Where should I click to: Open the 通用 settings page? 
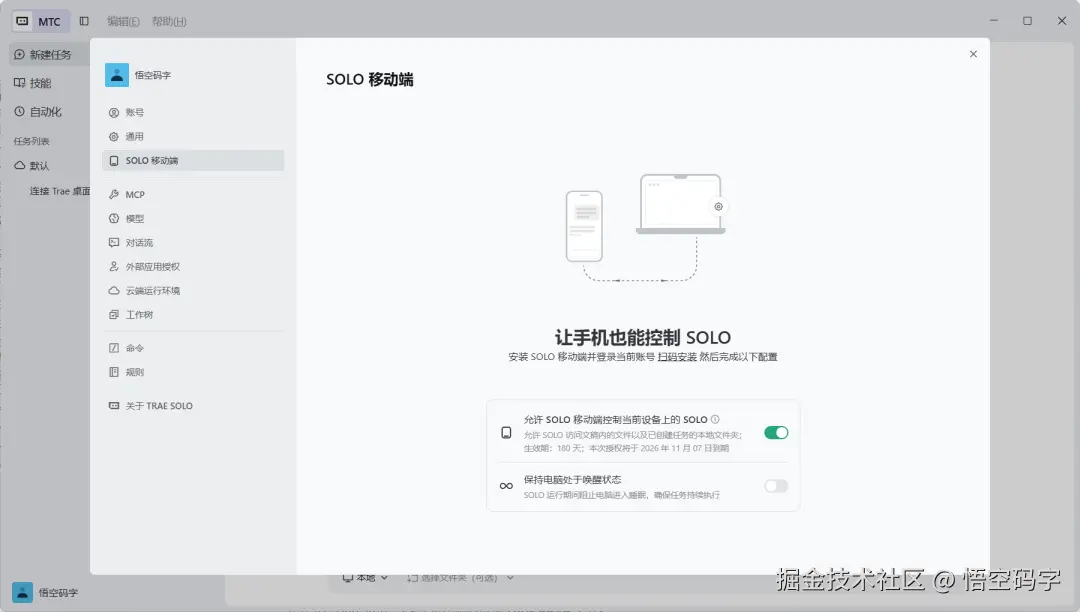(193, 136)
